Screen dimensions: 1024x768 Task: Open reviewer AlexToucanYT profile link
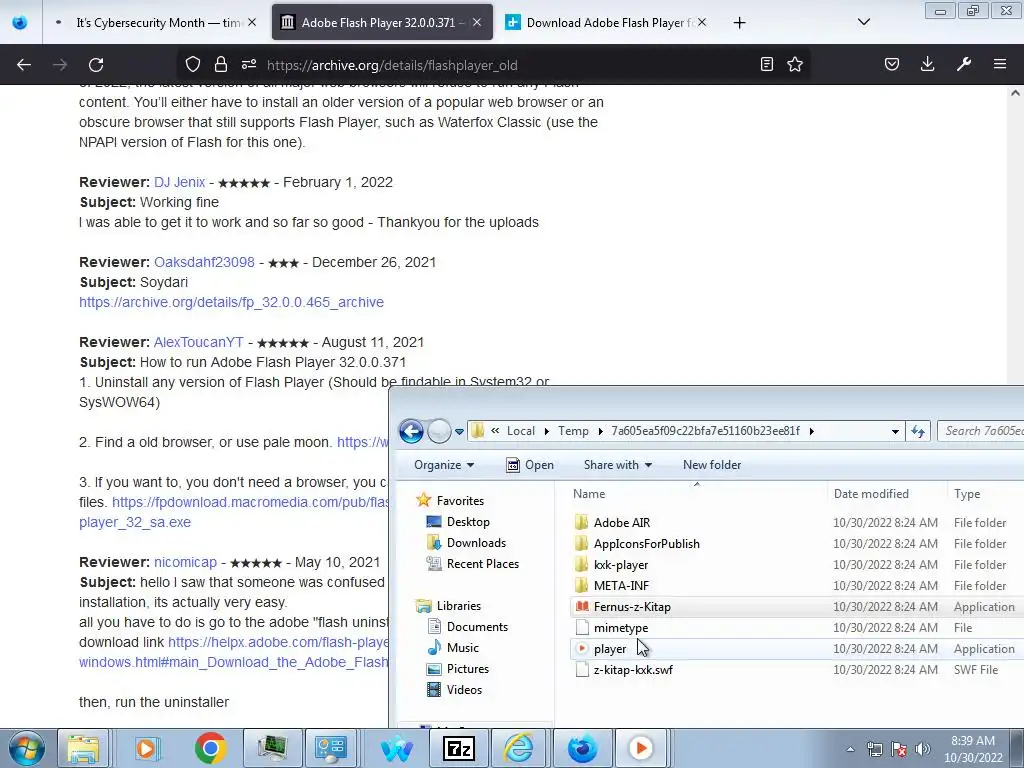click(199, 342)
